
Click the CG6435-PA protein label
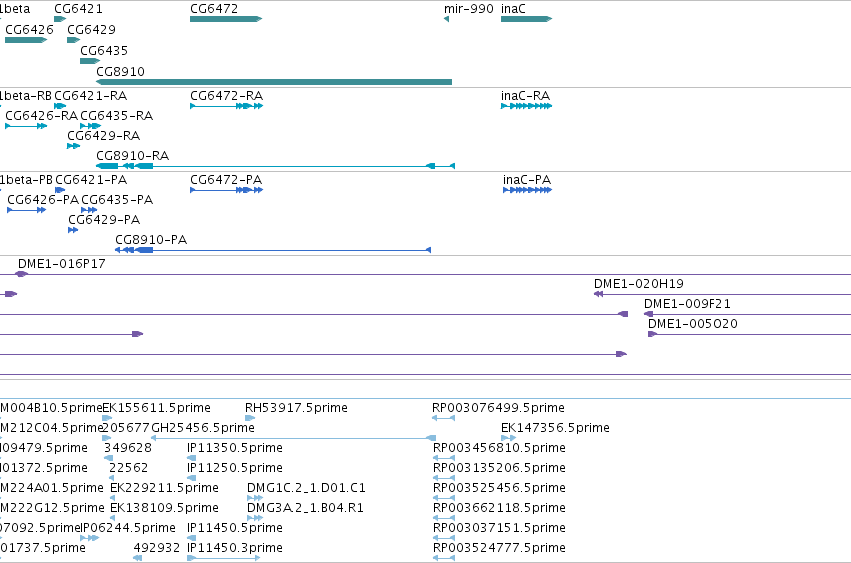click(x=117, y=200)
